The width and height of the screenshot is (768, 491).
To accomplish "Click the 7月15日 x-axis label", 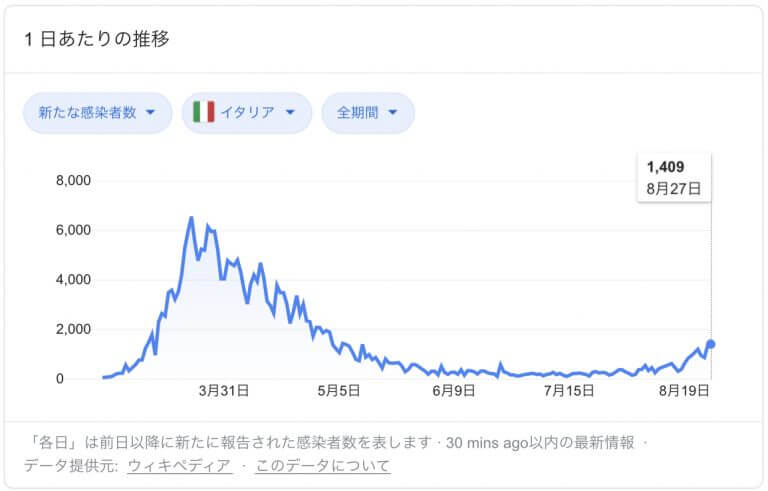I will pos(567,391).
